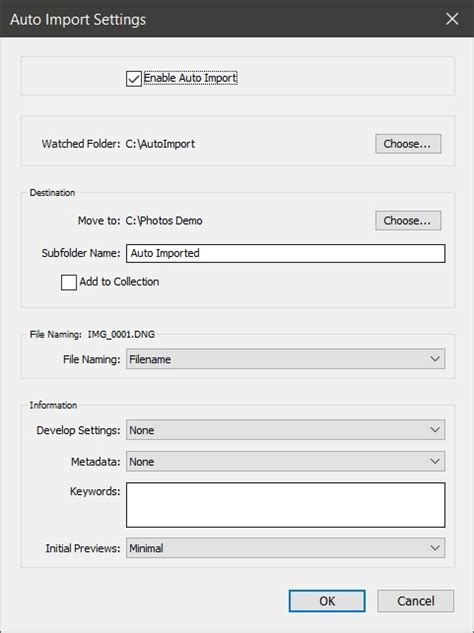474x633 pixels.
Task: Close the dialog with the X icon
Action: 452,19
